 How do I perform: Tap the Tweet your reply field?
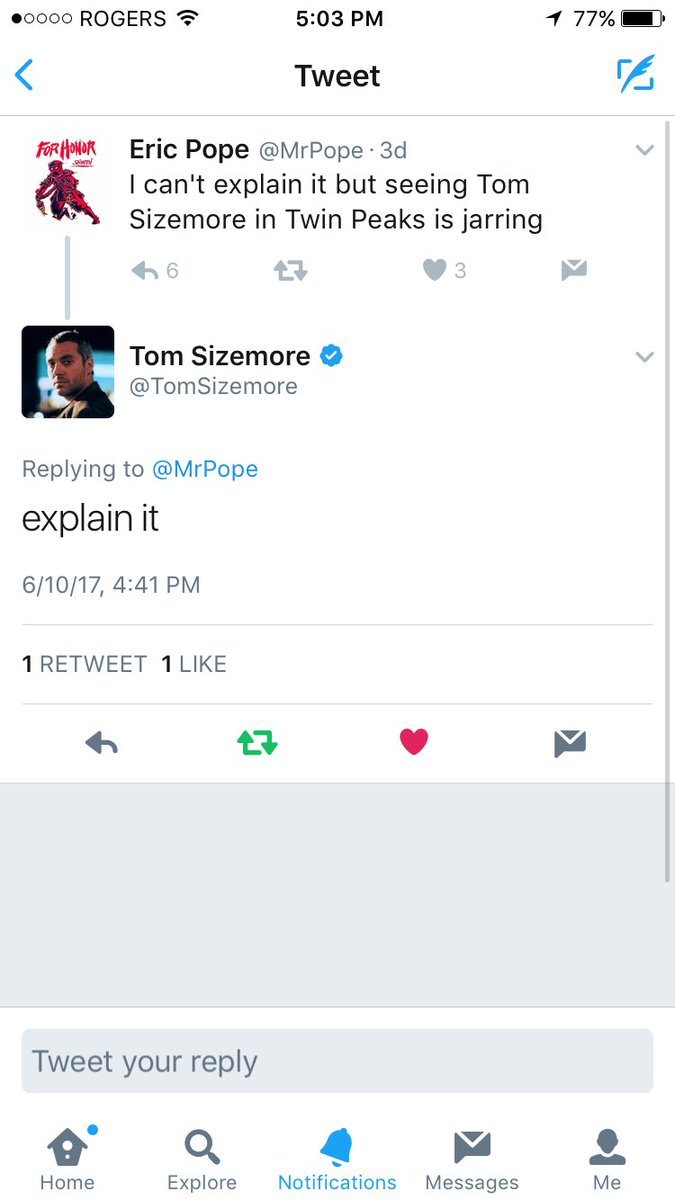coord(337,1061)
